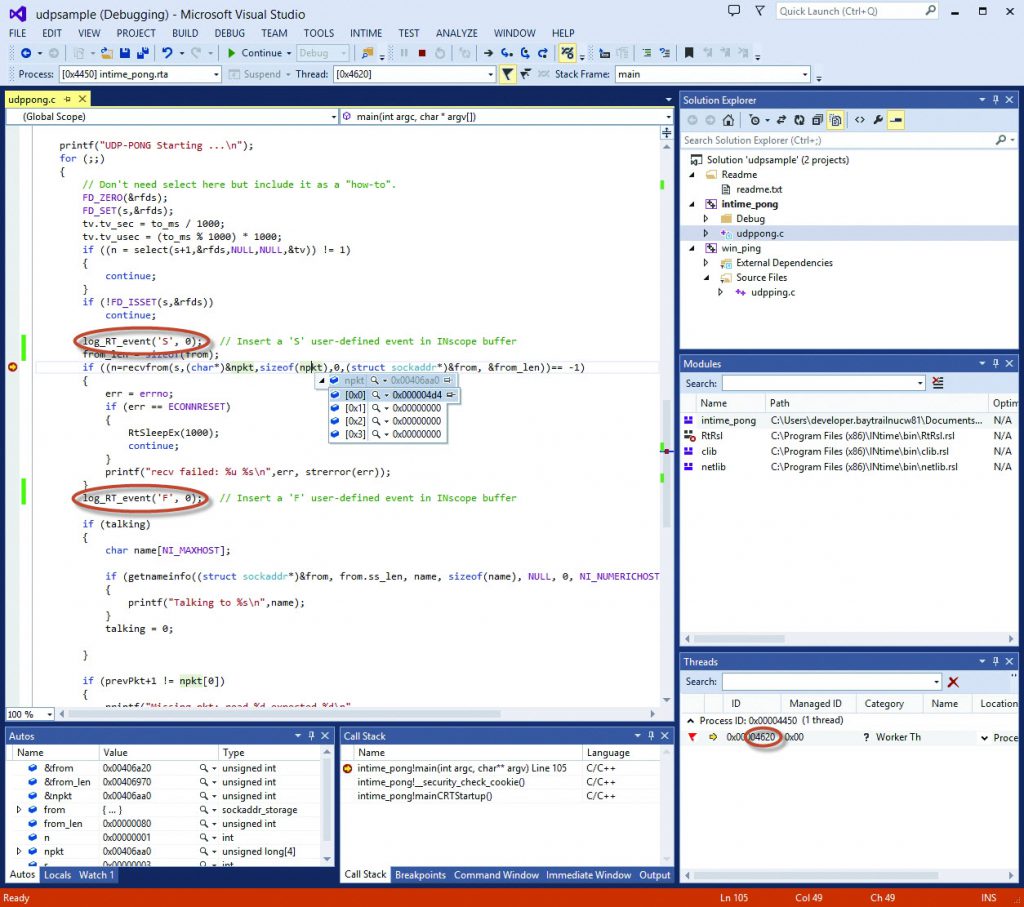Collapse All in Solution Explorer

(817, 120)
